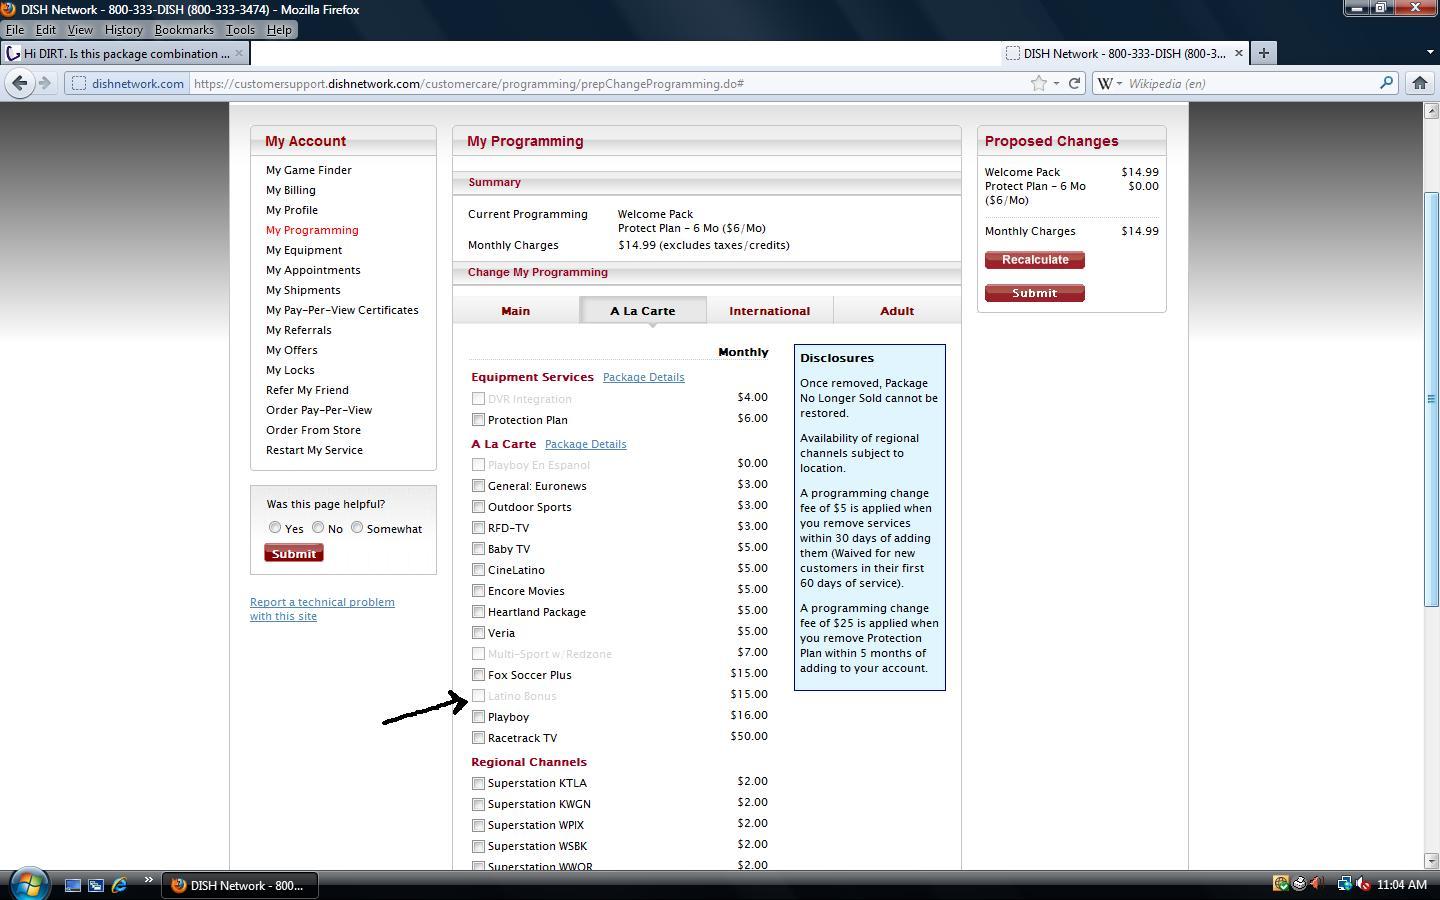Click the browser Back arrow button

(x=19, y=83)
